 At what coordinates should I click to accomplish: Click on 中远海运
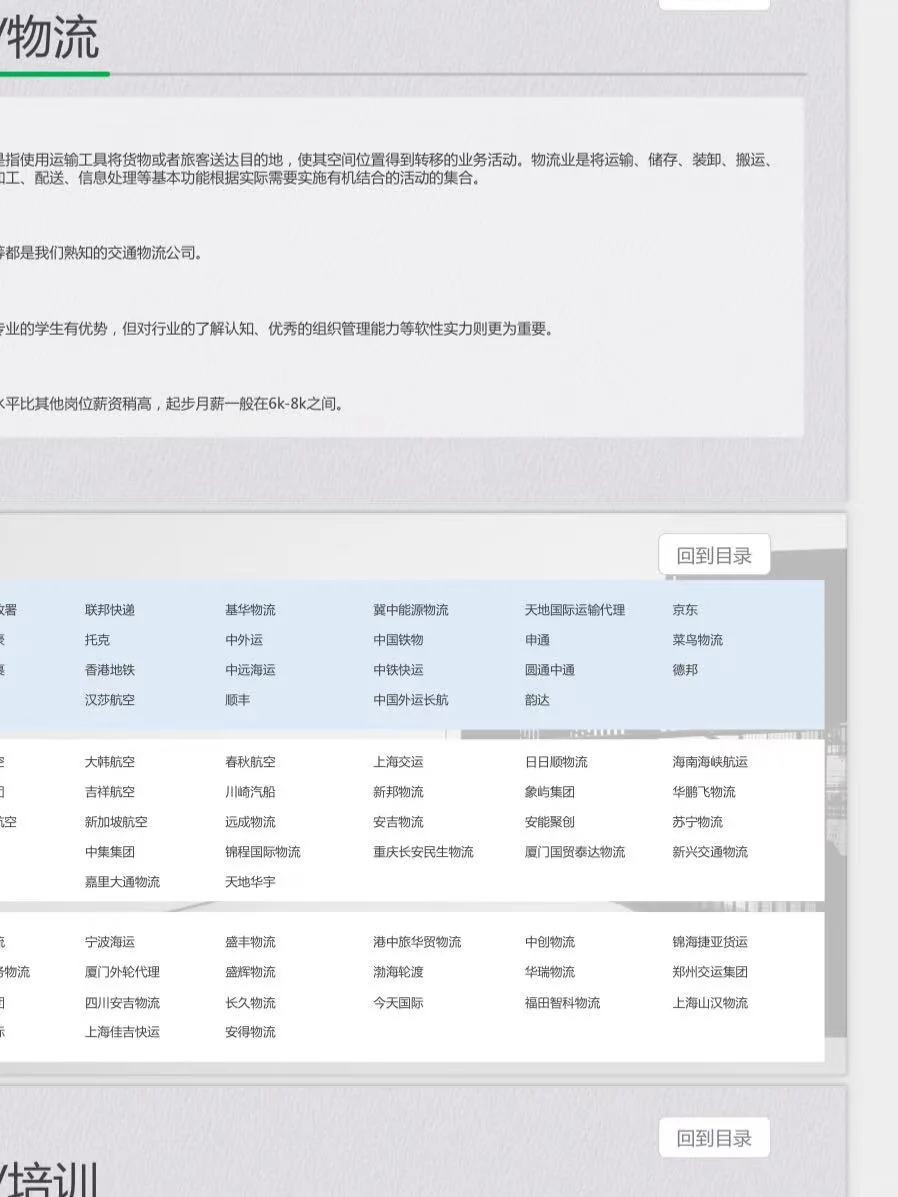pyautogui.click(x=250, y=669)
